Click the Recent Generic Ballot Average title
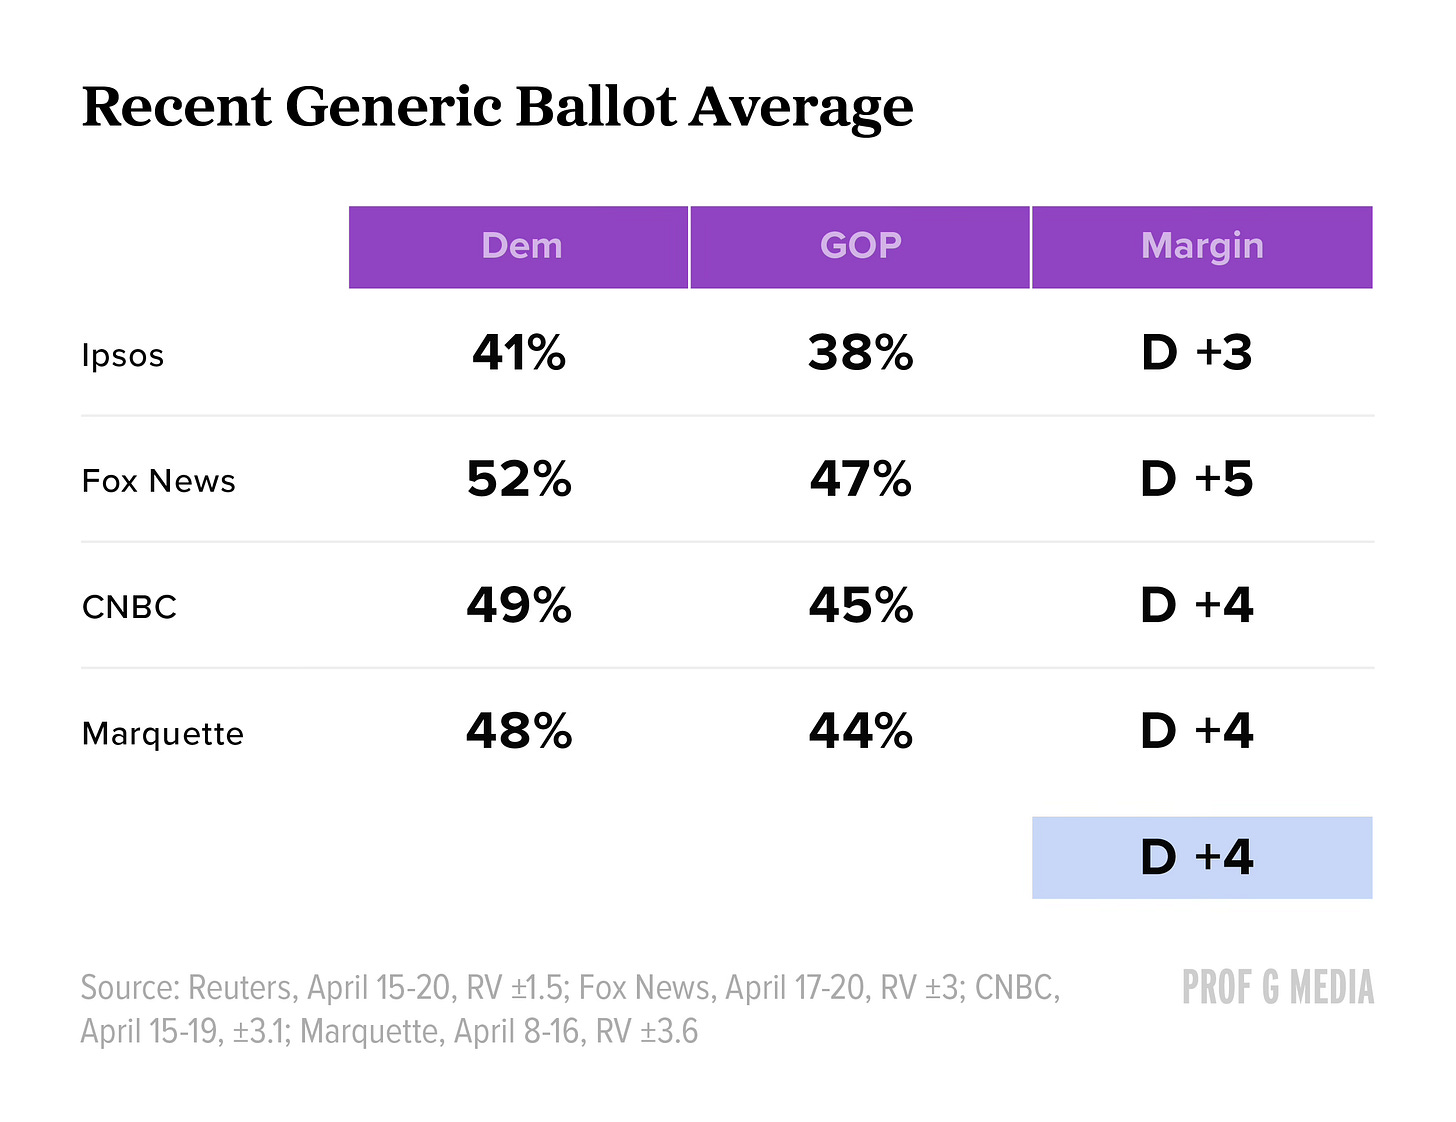 (497, 106)
